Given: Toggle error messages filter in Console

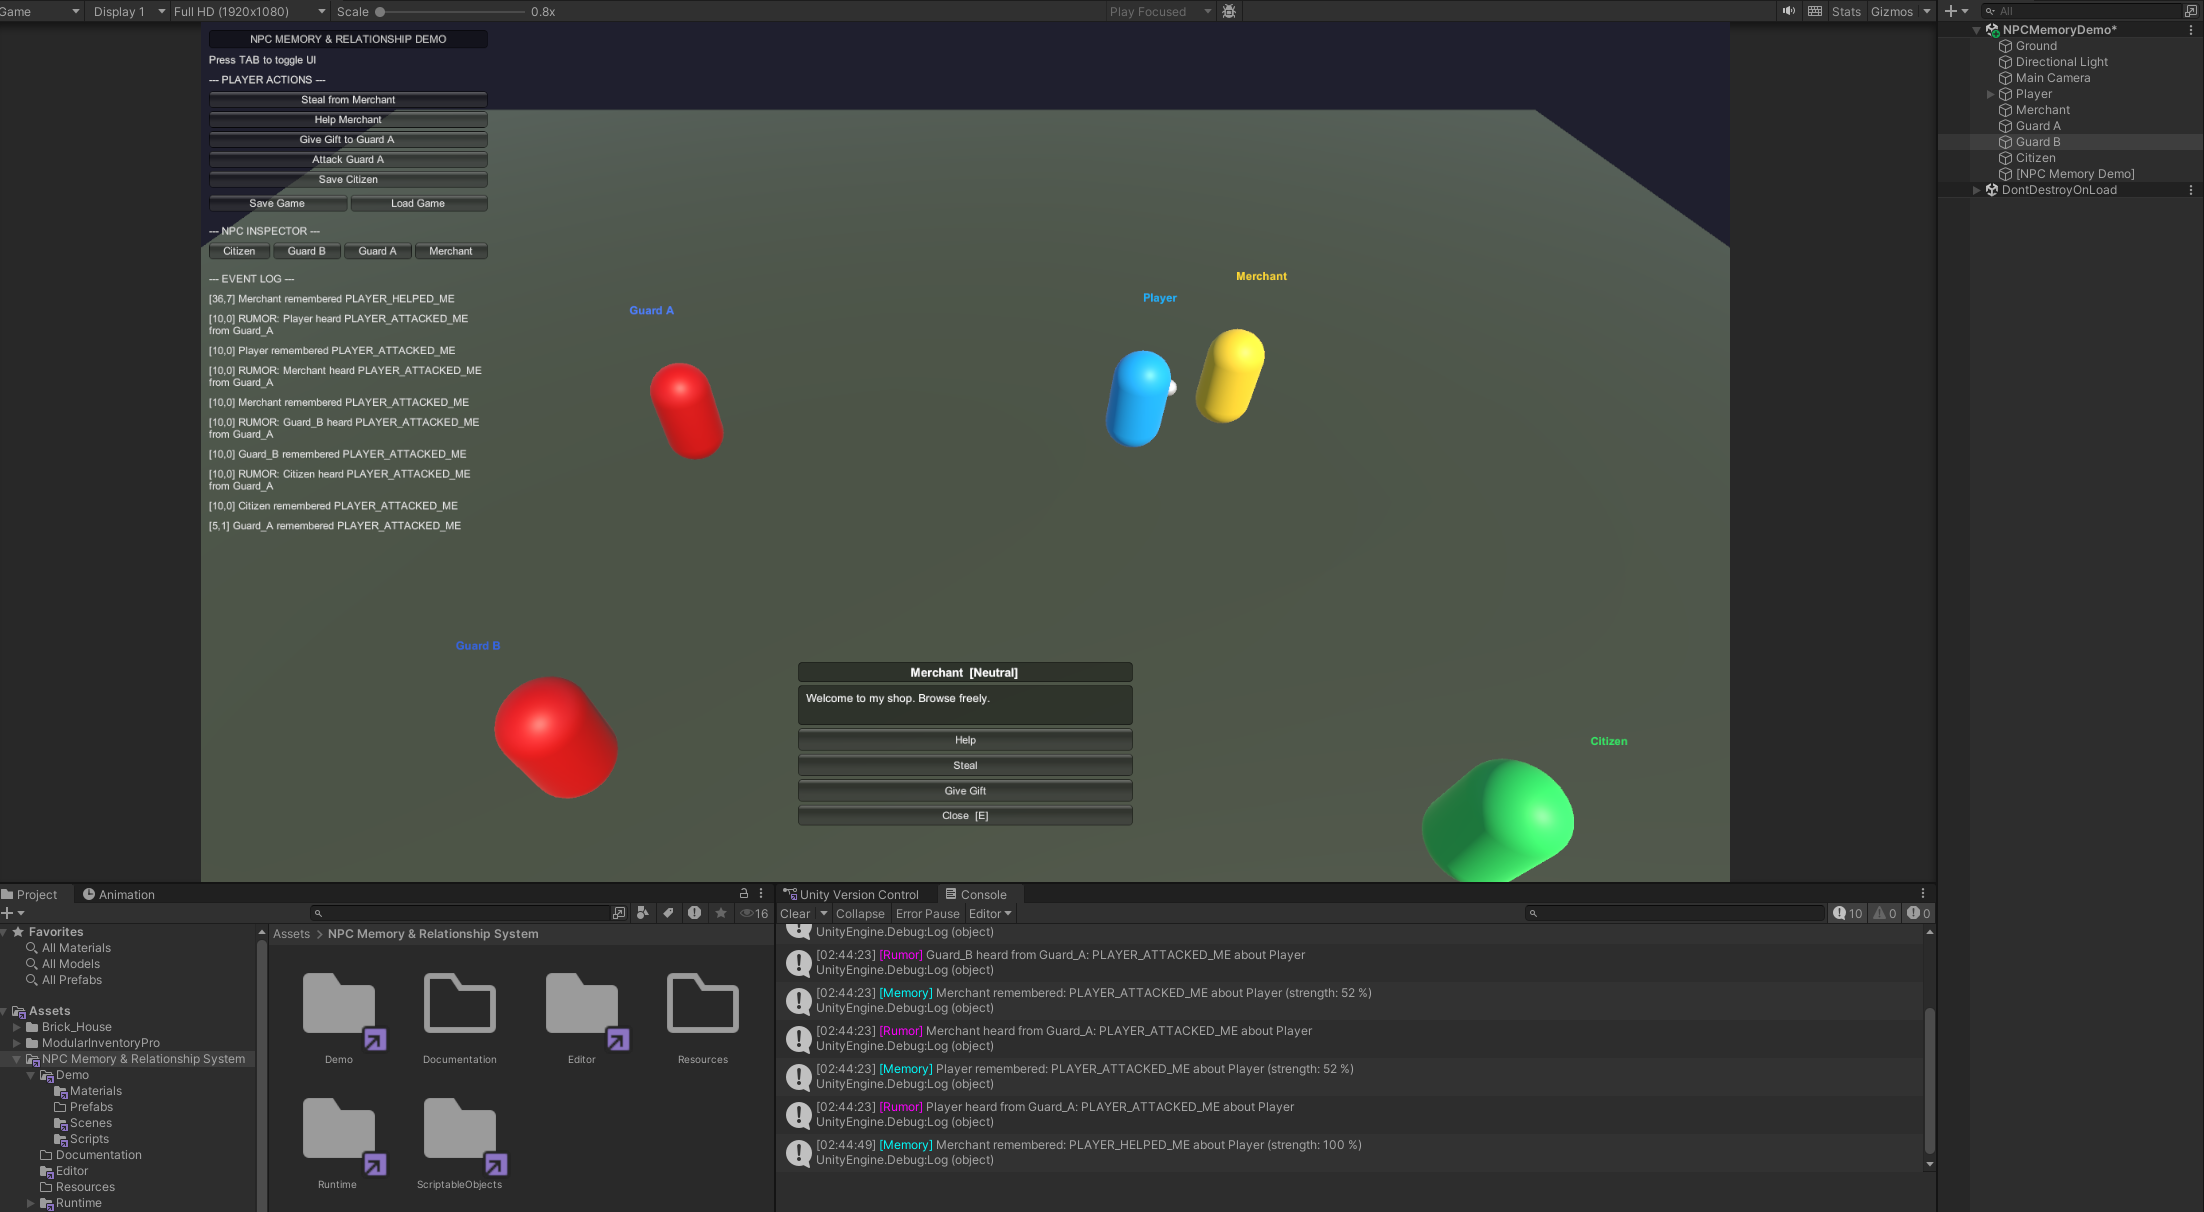Looking at the screenshot, I should [x=1918, y=913].
